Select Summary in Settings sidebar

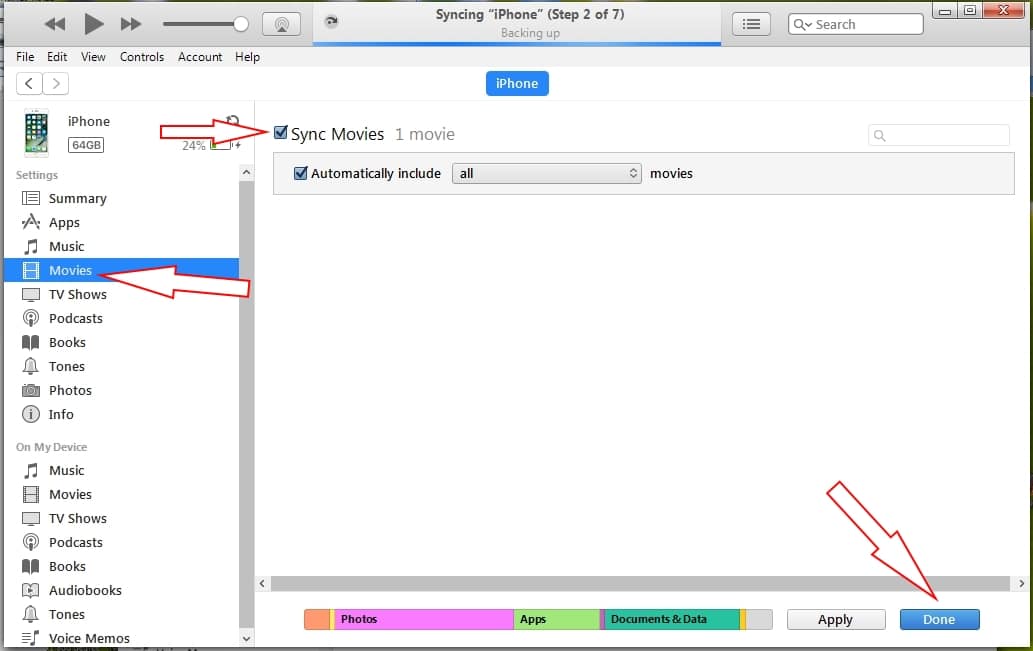pyautogui.click(x=122, y=198)
